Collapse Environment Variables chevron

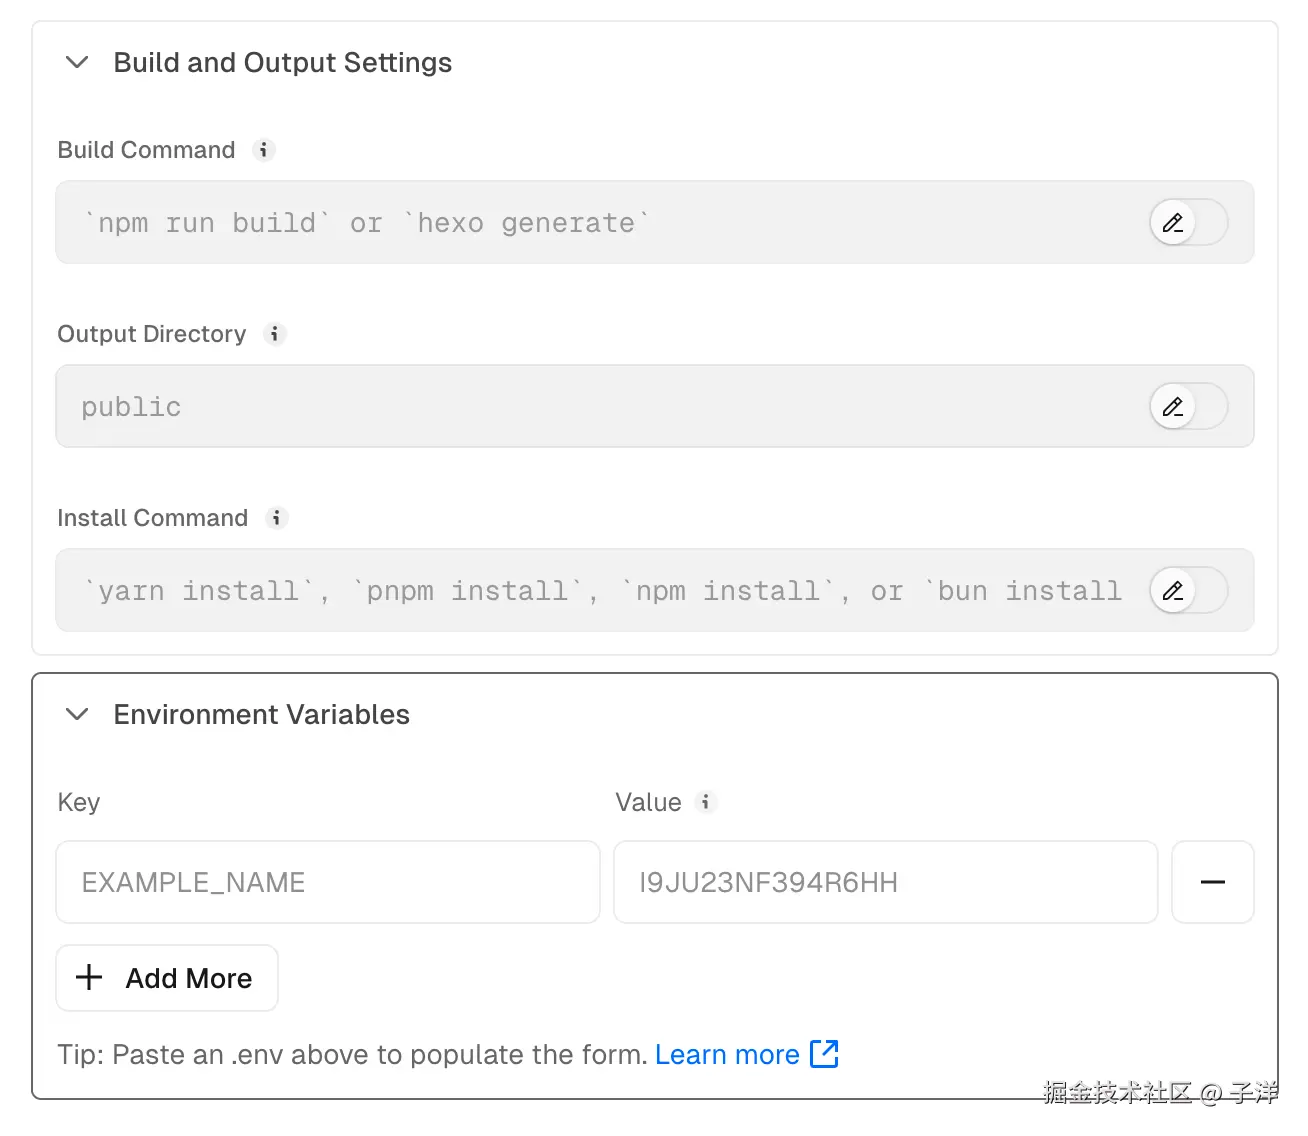[x=77, y=715]
